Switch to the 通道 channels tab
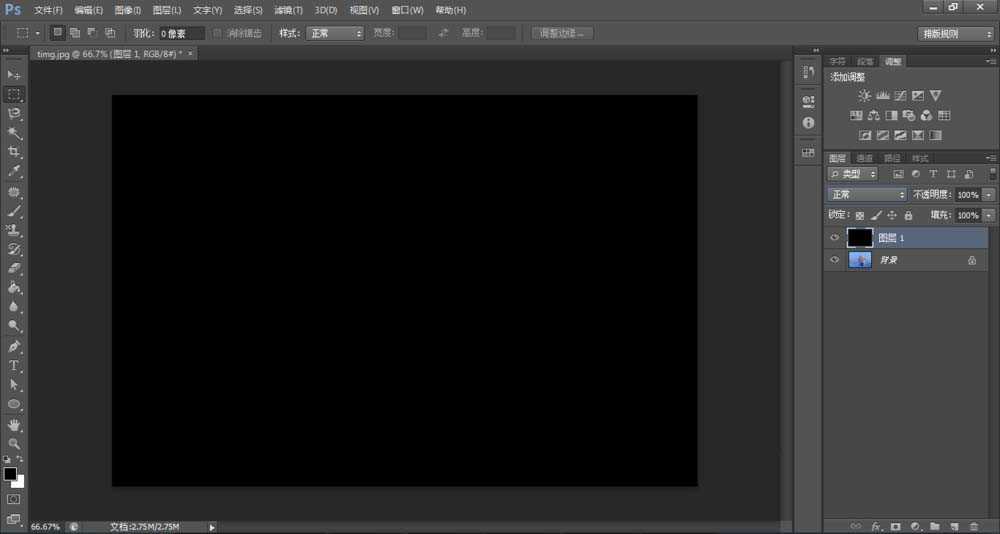Screen dimensions: 1000x534 point(865,158)
